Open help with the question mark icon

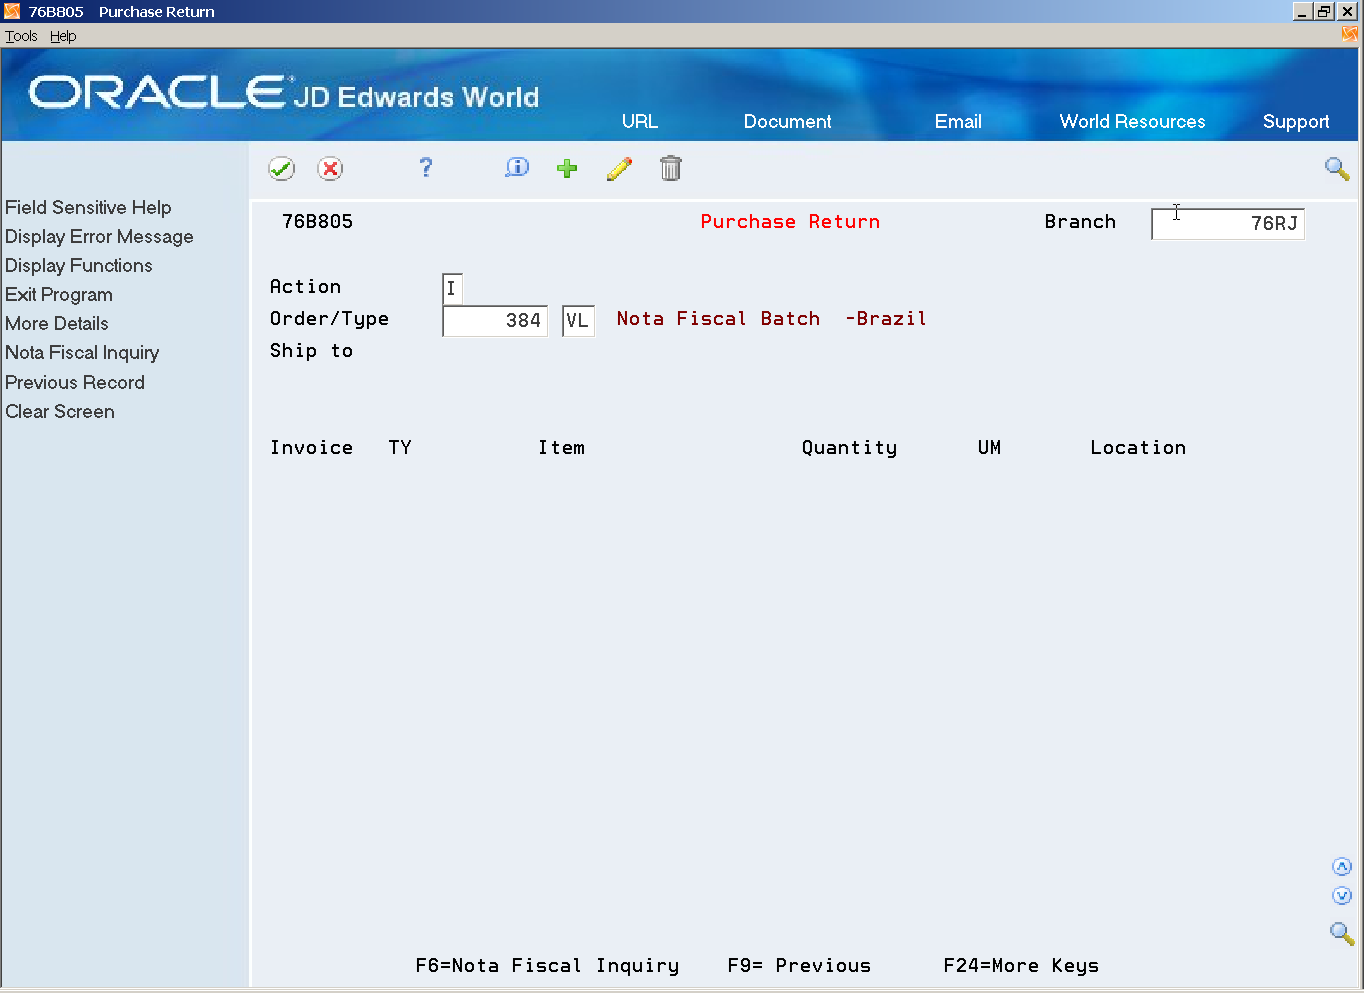click(x=426, y=168)
